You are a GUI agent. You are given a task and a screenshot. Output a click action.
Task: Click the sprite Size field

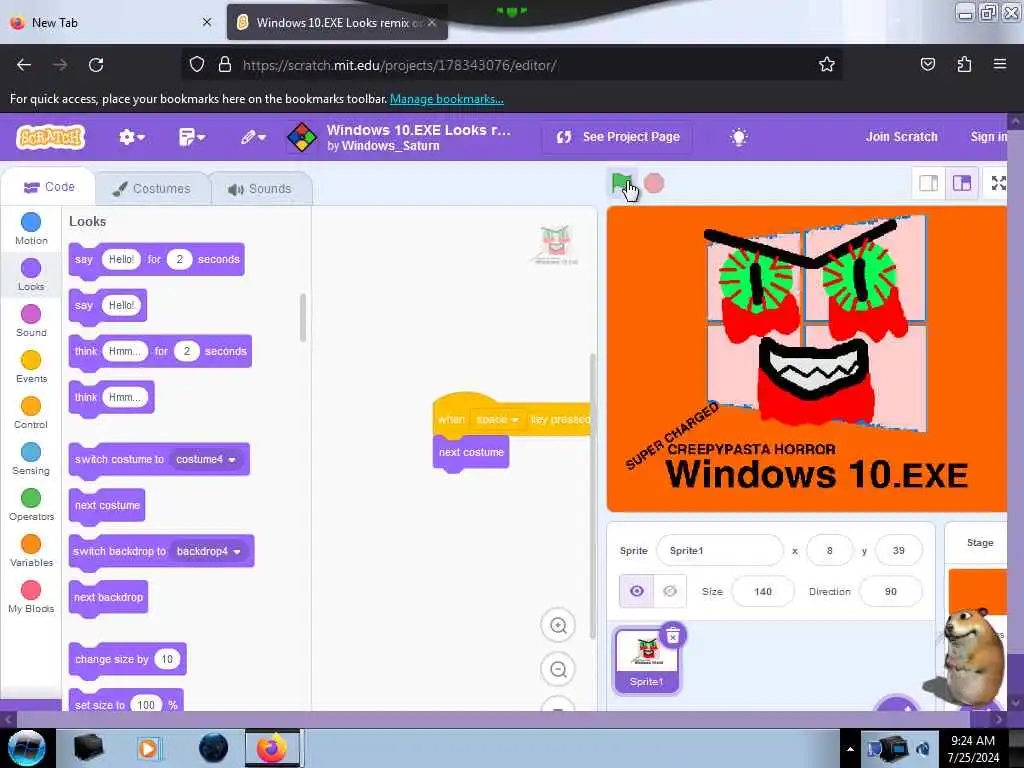pos(763,592)
